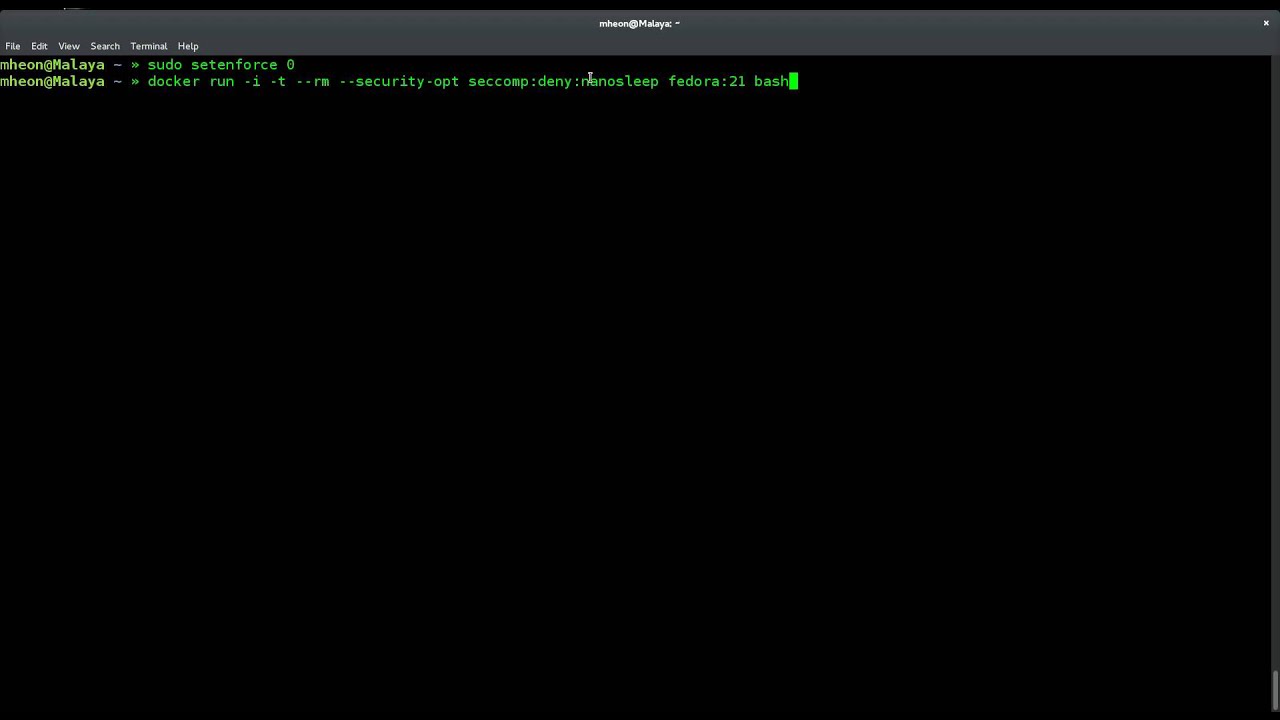The image size is (1280, 720).
Task: Open the Terminal menu
Action: pyautogui.click(x=149, y=46)
